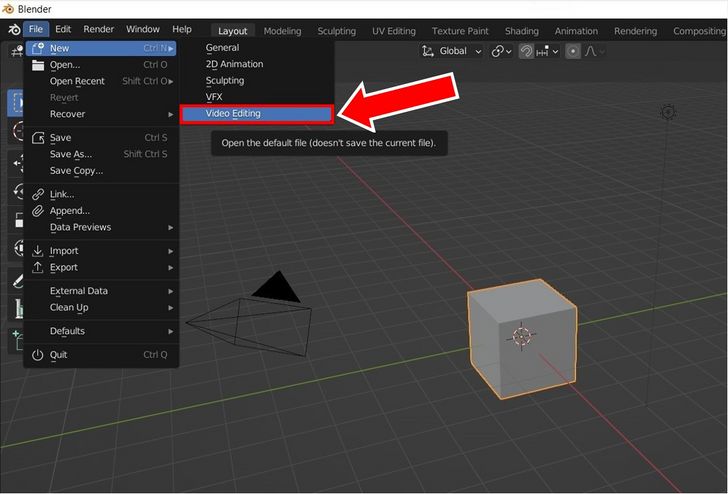Screen dimensions: 728x494
Task: Select the light object in viewport
Action: [x=668, y=112]
